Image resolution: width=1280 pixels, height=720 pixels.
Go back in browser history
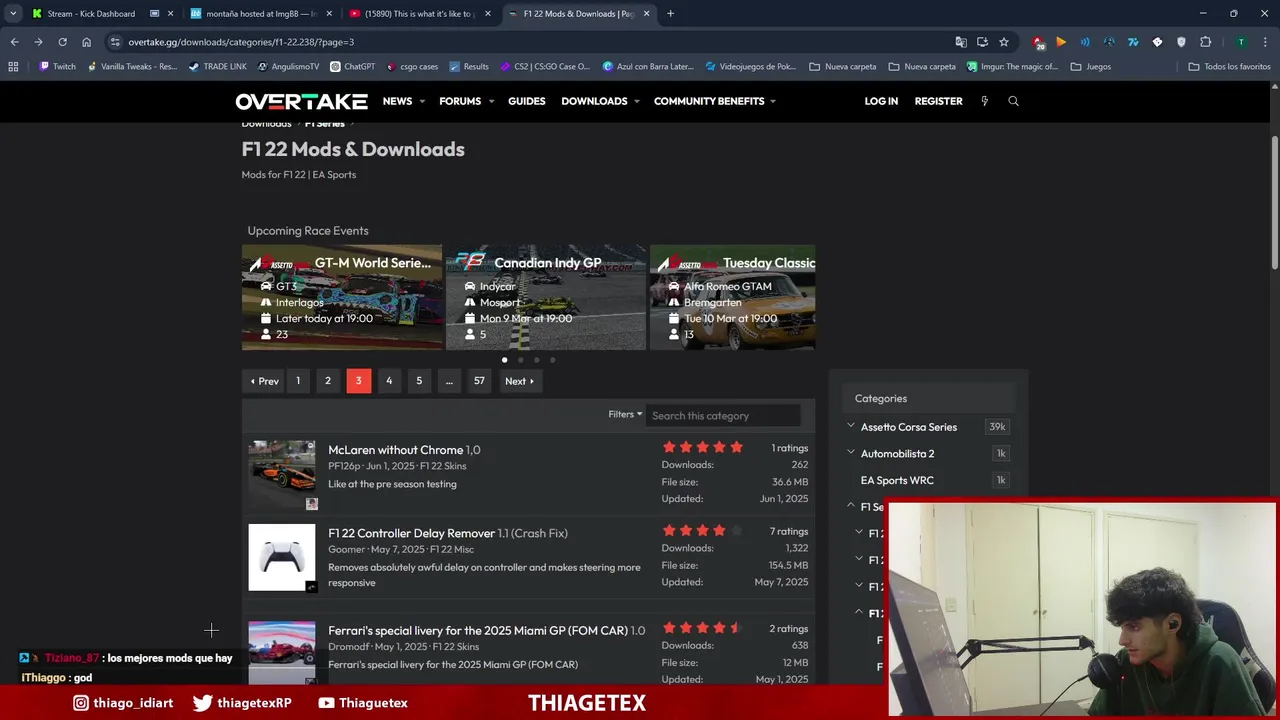(14, 42)
